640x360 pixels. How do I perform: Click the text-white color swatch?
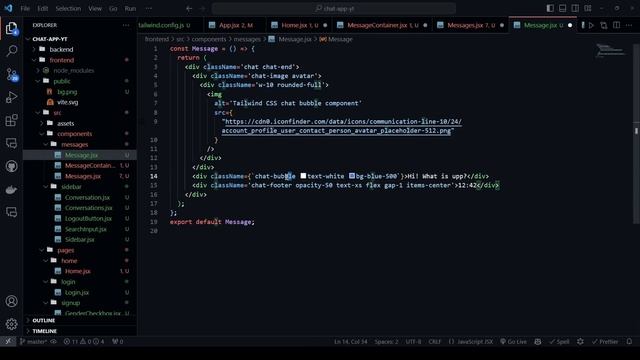pyautogui.click(x=303, y=176)
